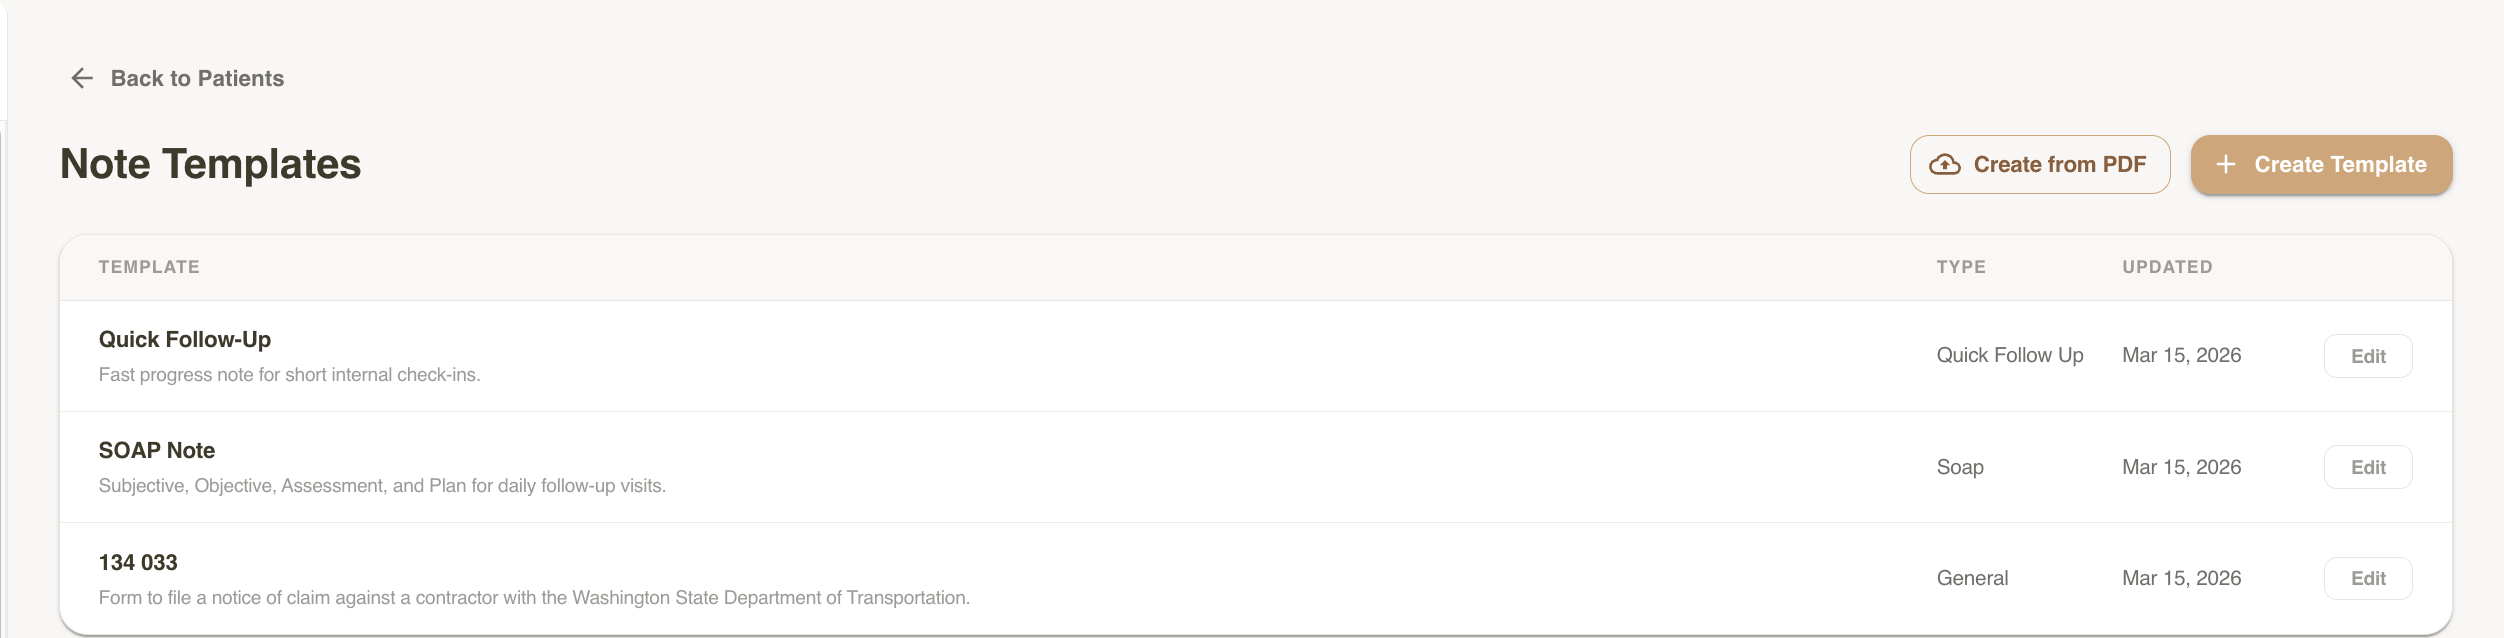The image size is (2504, 638).
Task: Click SOAP Note description text
Action: coord(382,486)
